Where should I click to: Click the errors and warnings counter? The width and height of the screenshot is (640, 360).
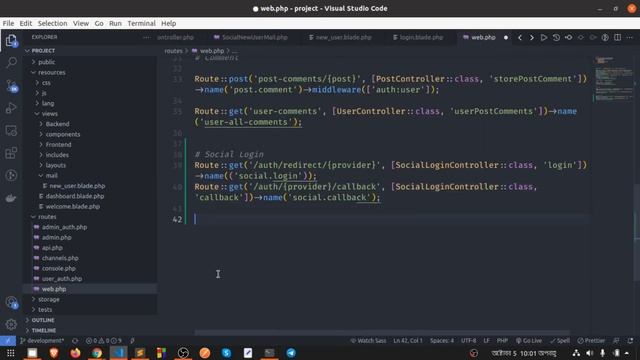104,340
